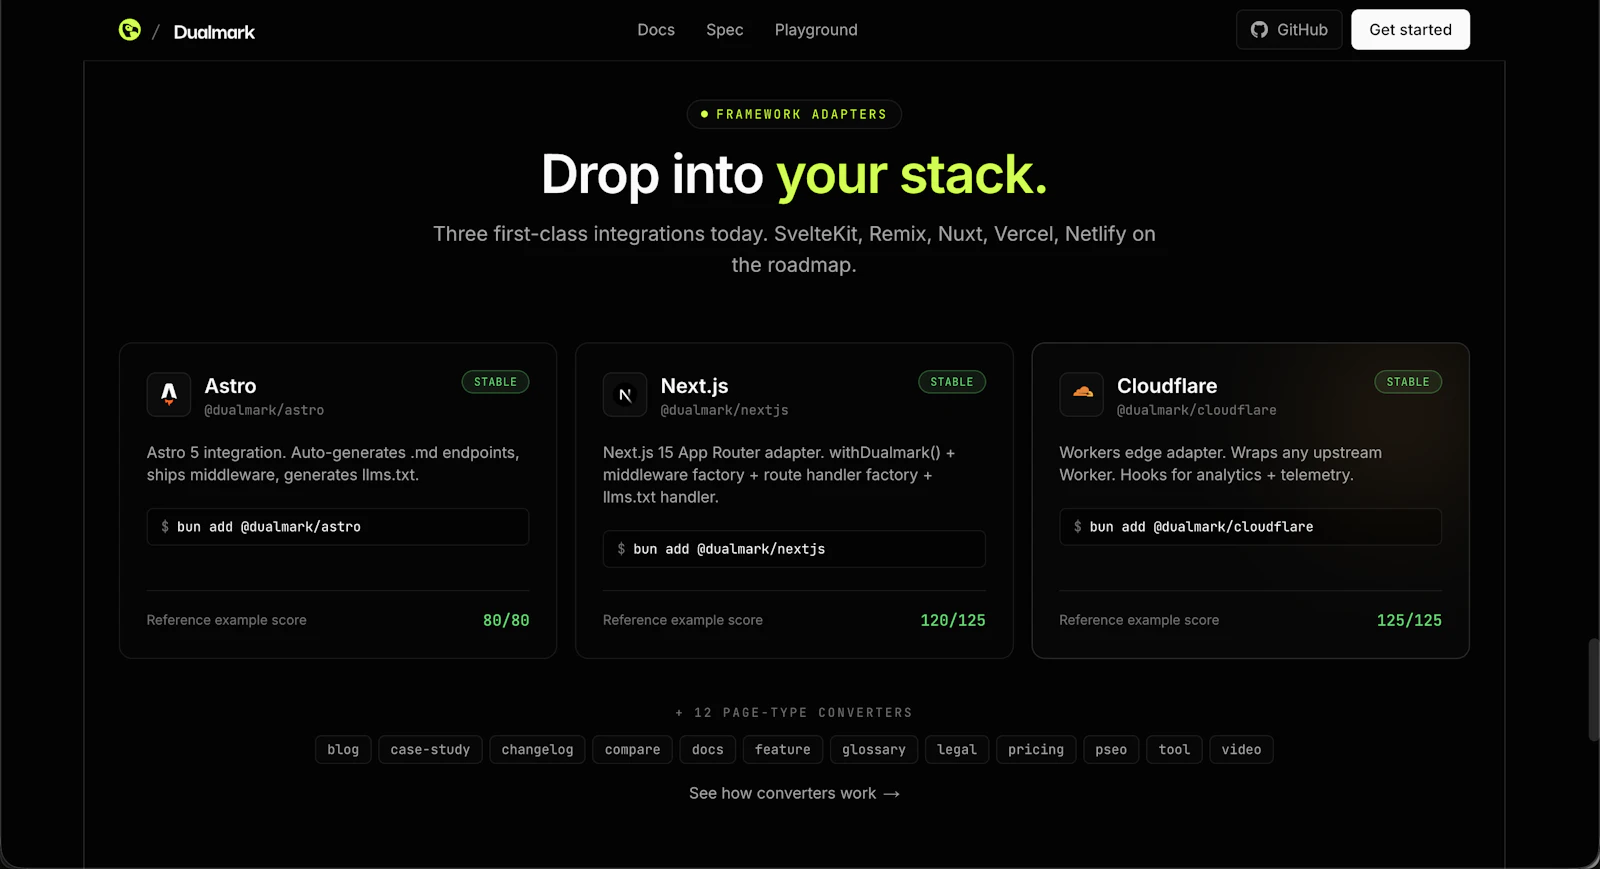Screen dimensions: 1600x869
Task: Select the compare converter tag
Action: click(633, 750)
